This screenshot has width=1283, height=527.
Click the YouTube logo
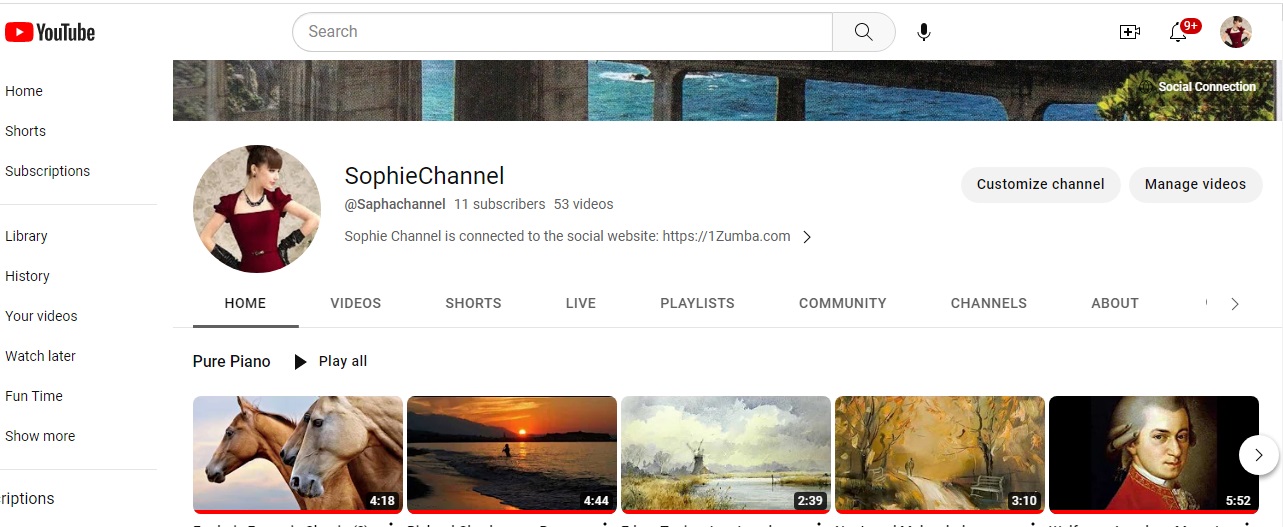pyautogui.click(x=50, y=32)
